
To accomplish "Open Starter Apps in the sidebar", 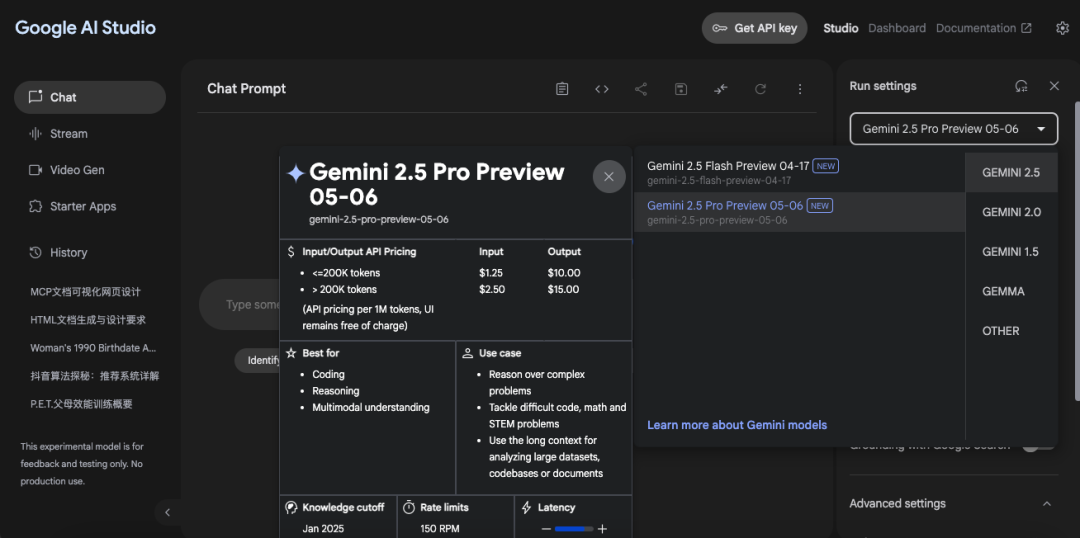I will 90,207.
